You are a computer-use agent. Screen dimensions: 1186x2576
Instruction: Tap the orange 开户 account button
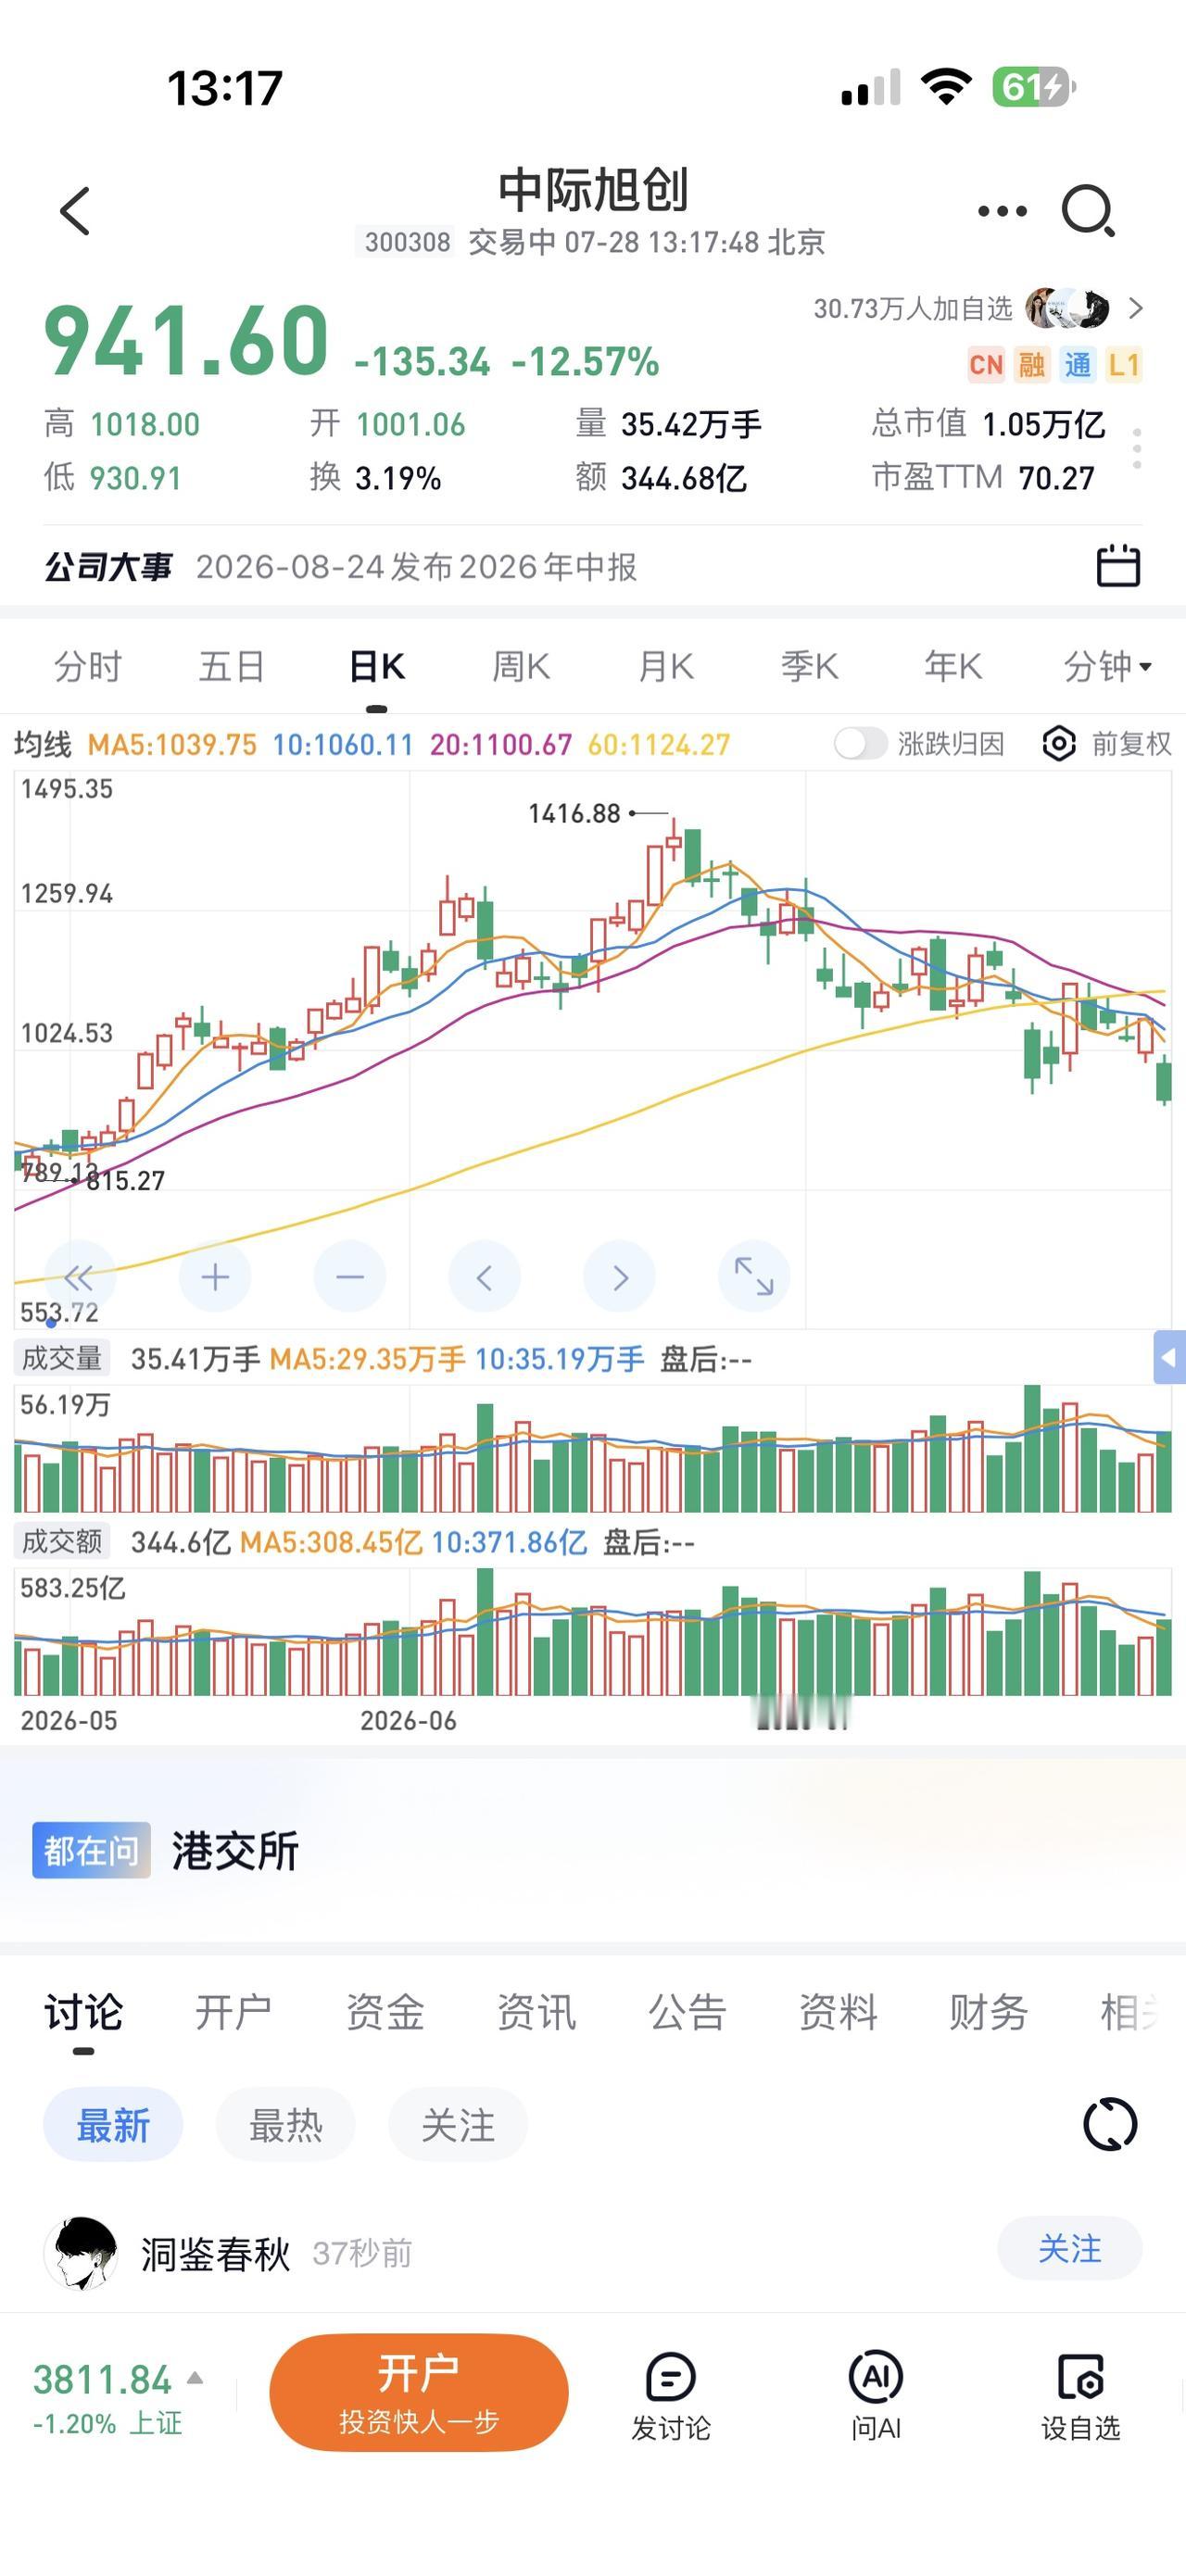419,2393
